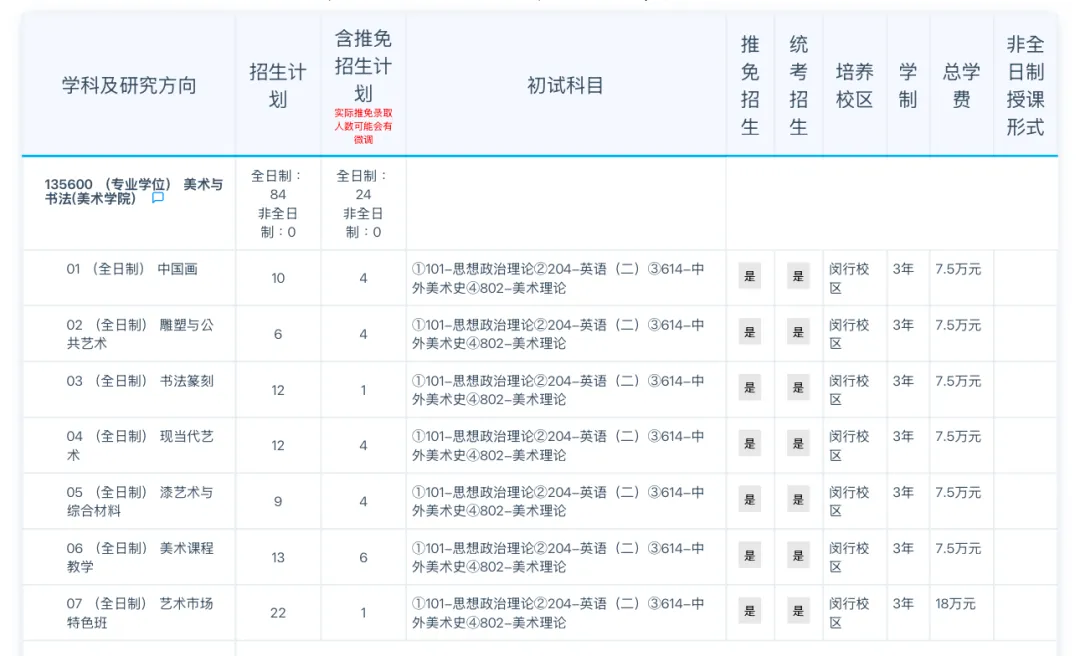Click the exemption count 1 for 书法篆刻

pyautogui.click(x=363, y=390)
